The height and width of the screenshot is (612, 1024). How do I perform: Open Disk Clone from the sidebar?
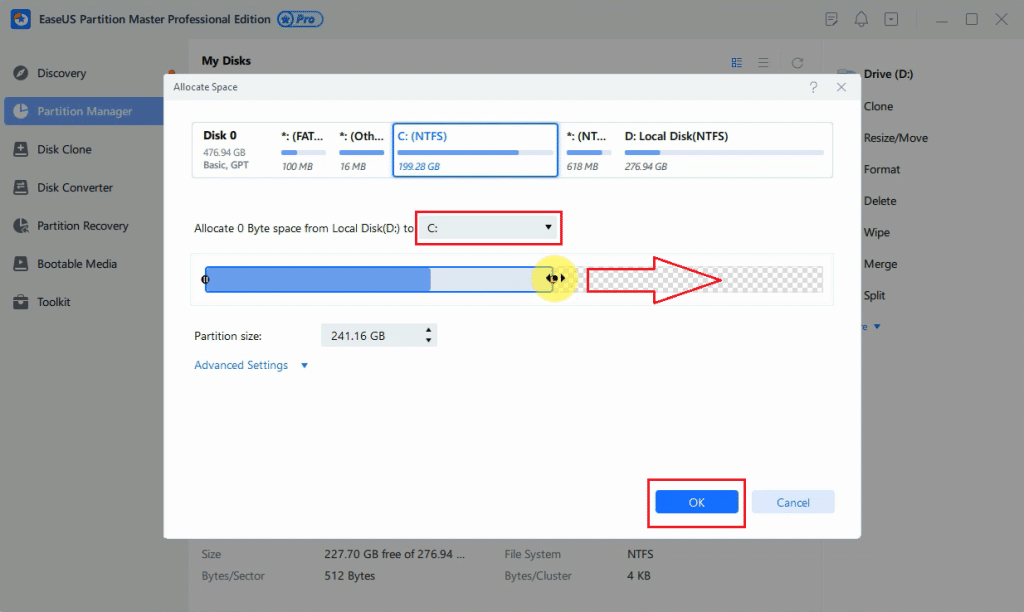(64, 150)
